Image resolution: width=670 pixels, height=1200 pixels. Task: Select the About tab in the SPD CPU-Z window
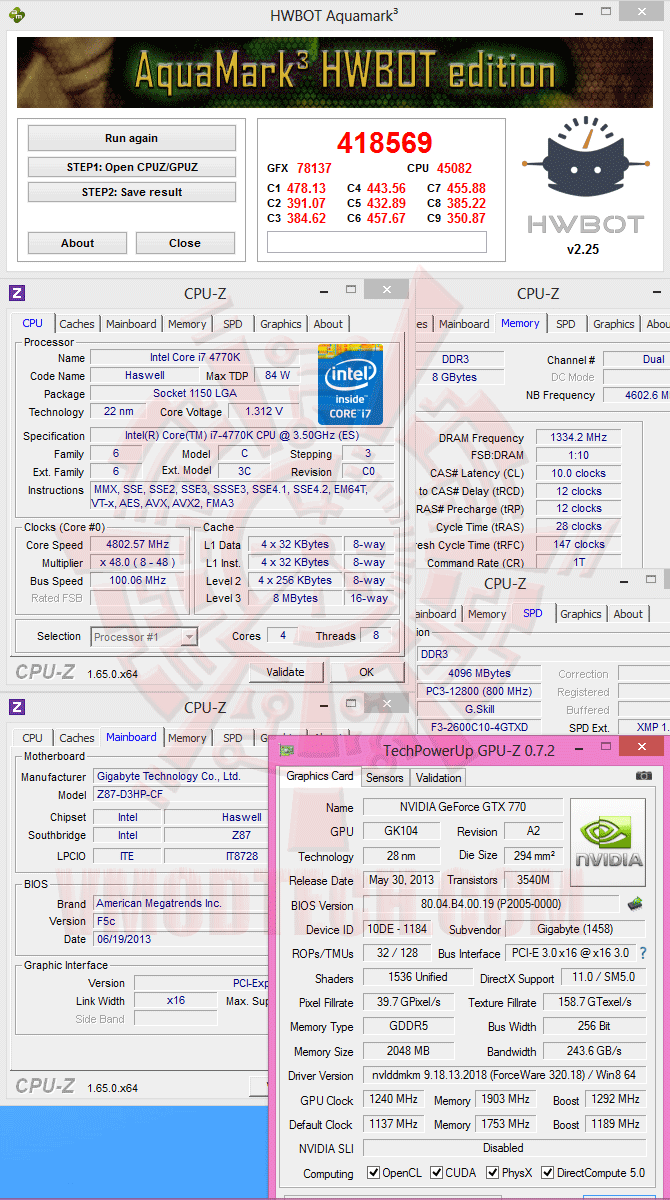pos(628,614)
